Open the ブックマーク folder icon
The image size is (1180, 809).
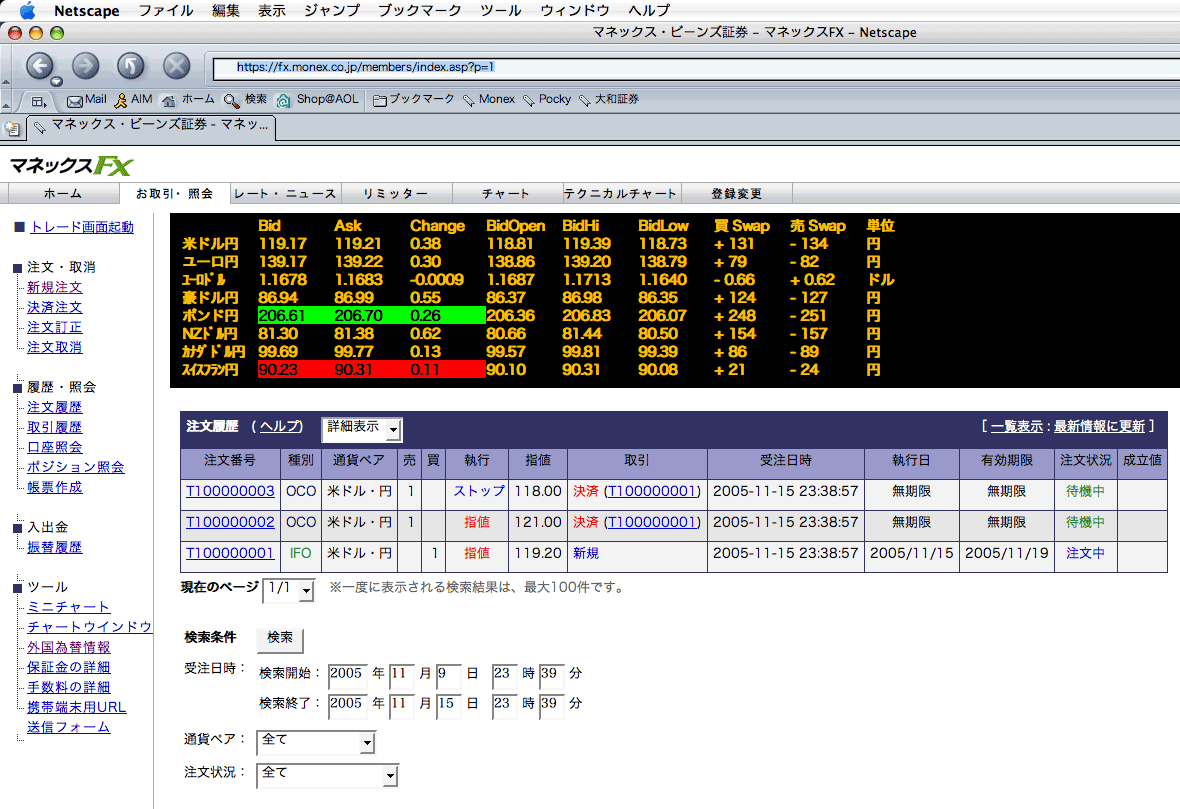[x=379, y=101]
